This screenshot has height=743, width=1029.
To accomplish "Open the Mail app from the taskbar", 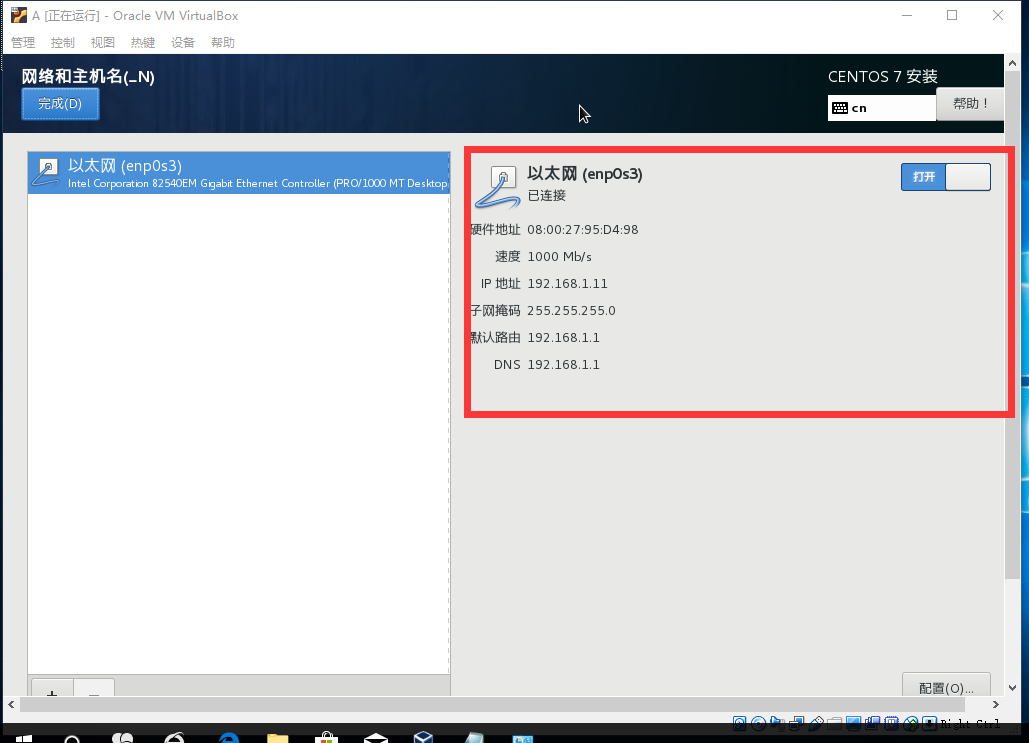I will 375,738.
